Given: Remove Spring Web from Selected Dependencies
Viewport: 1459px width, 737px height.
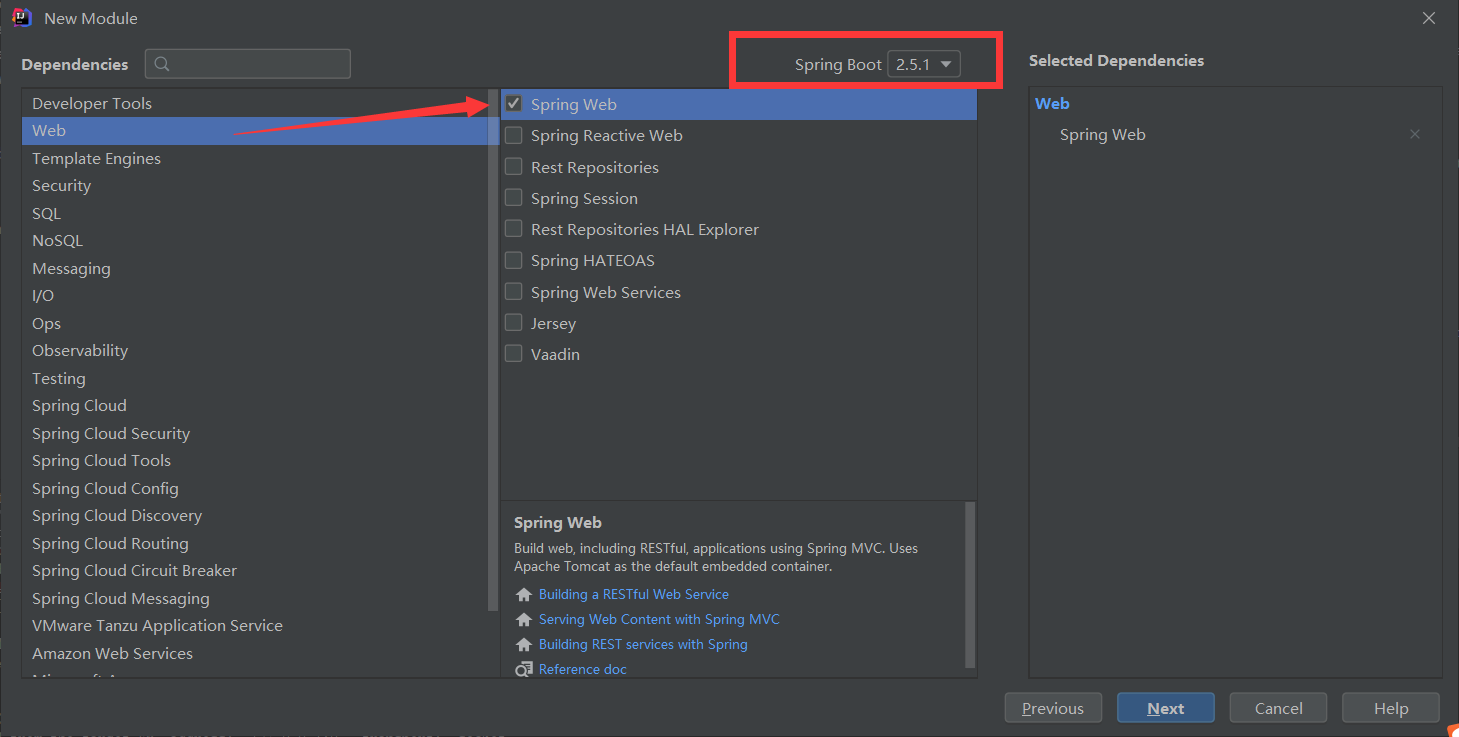Looking at the screenshot, I should click(1415, 134).
